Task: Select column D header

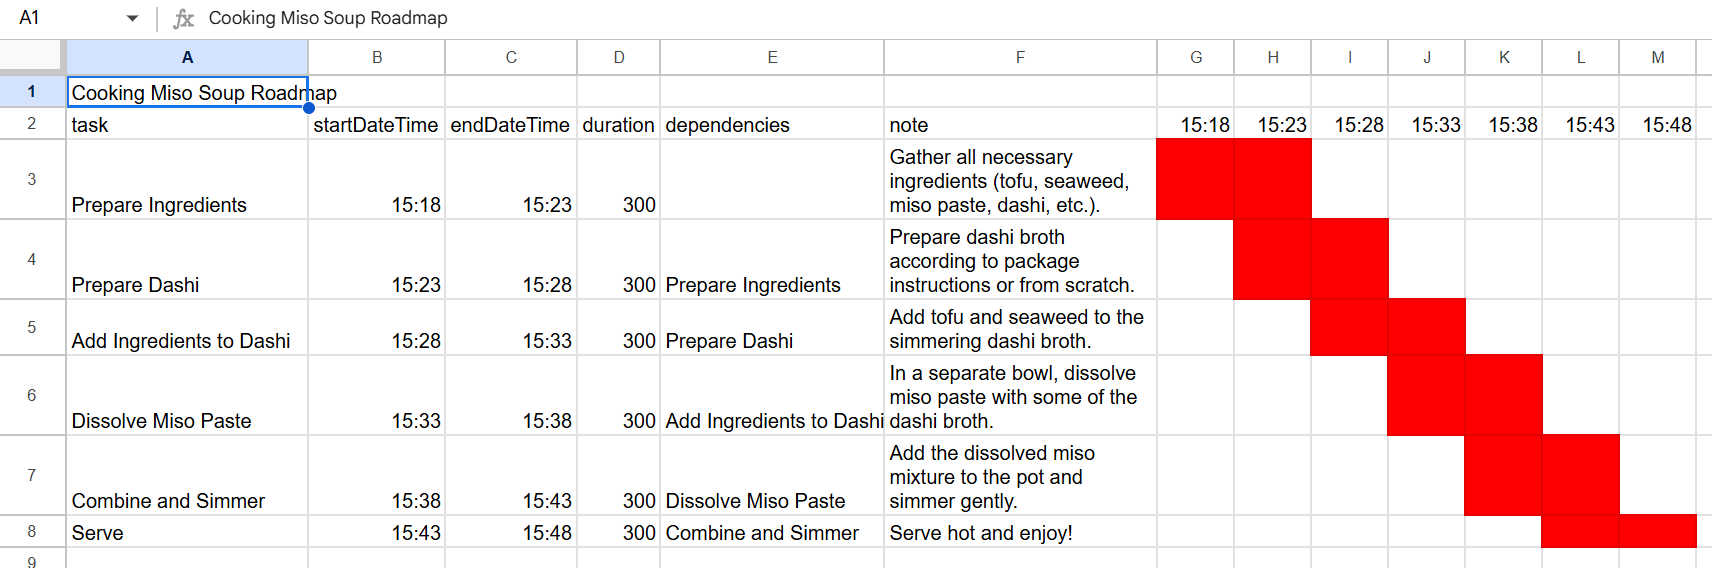Action: (619, 57)
